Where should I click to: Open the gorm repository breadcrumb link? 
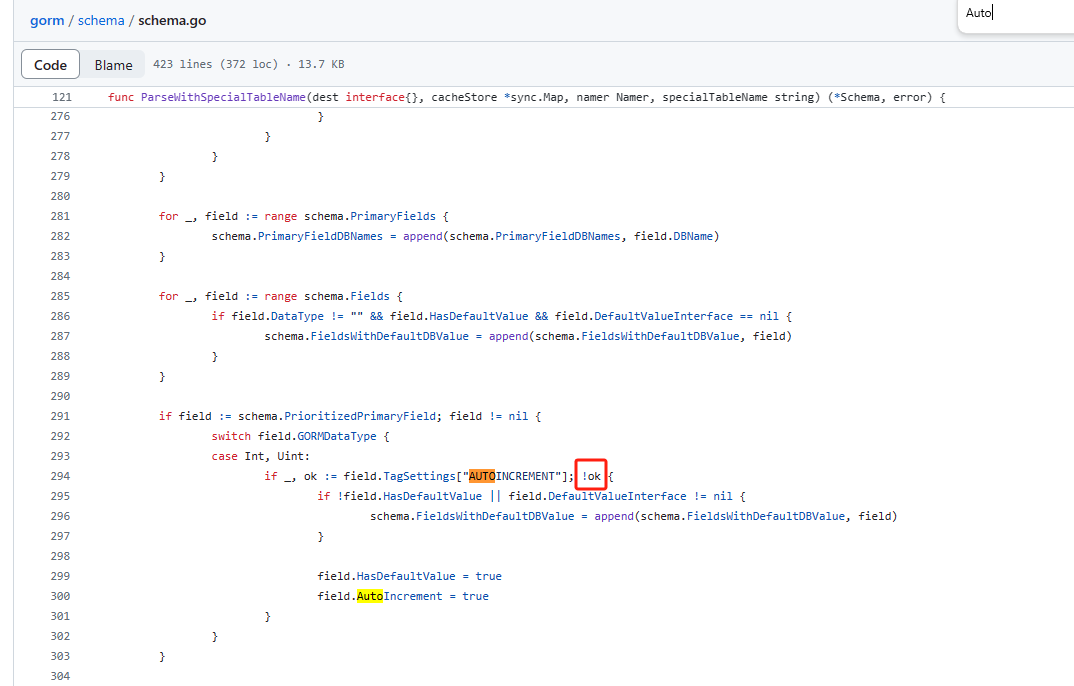pyautogui.click(x=47, y=20)
